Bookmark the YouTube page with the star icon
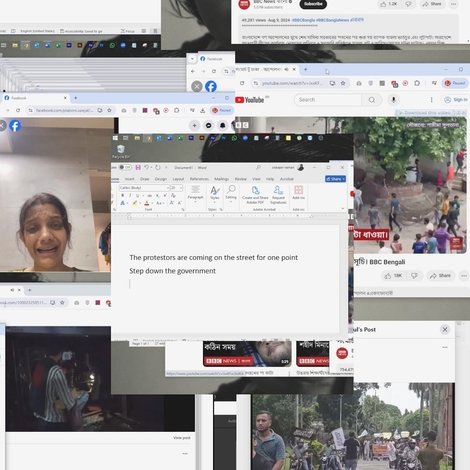The height and width of the screenshot is (470, 470). click(343, 83)
